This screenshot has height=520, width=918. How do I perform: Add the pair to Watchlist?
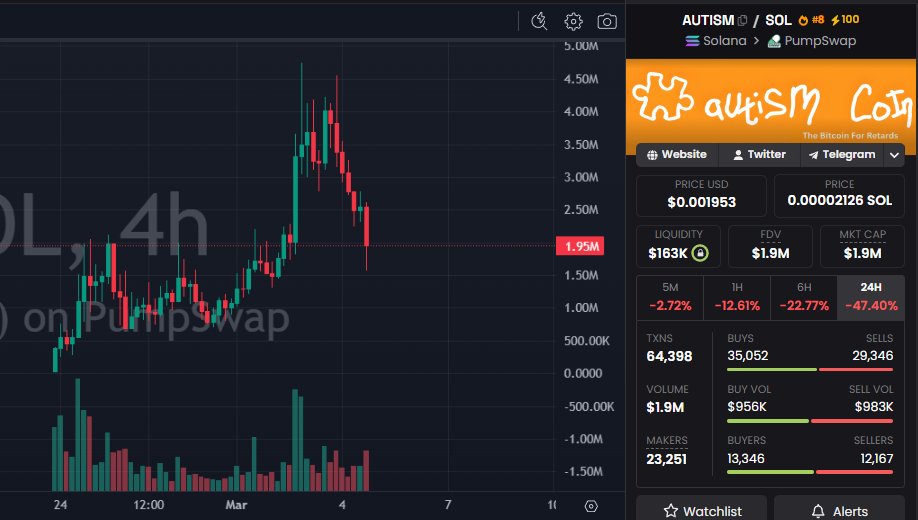tap(702, 511)
